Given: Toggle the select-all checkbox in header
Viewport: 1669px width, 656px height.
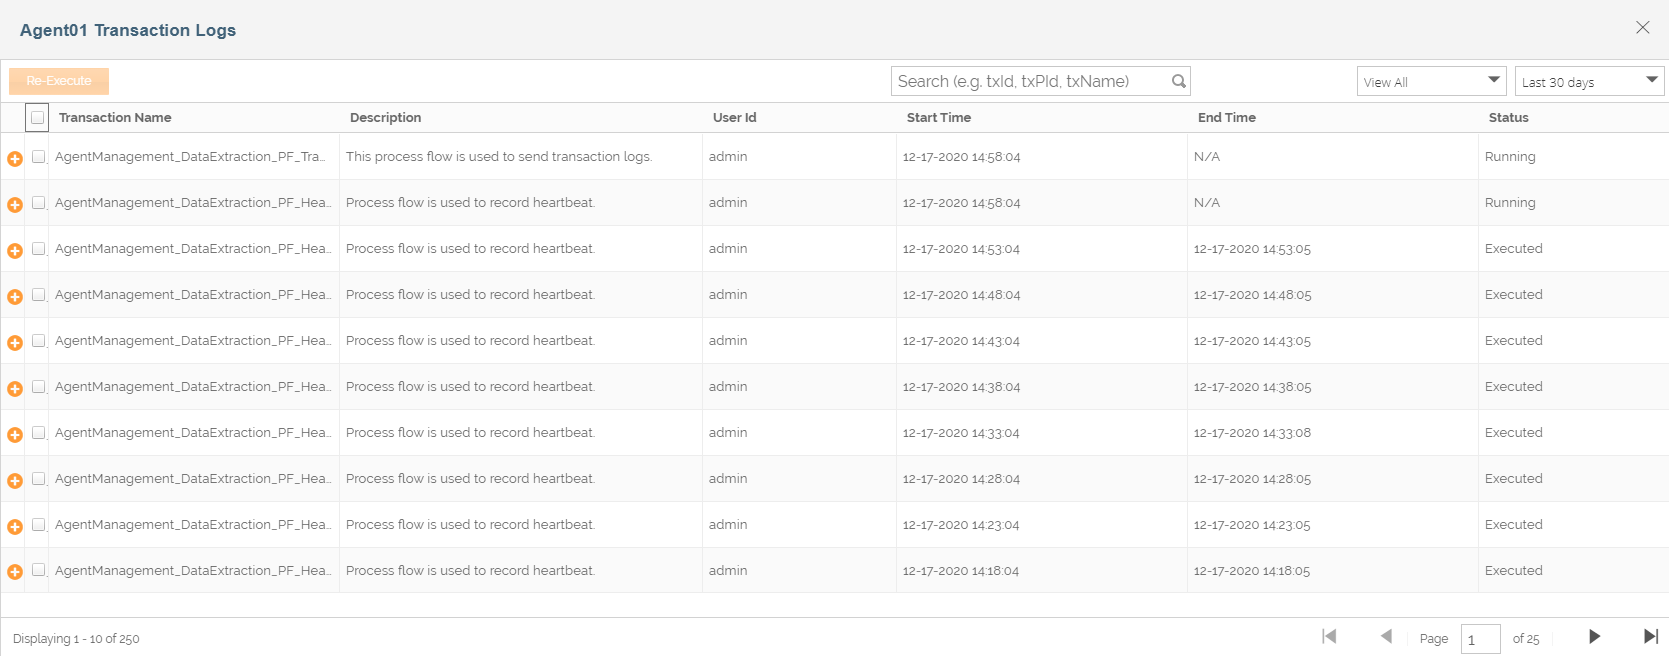Looking at the screenshot, I should [37, 118].
